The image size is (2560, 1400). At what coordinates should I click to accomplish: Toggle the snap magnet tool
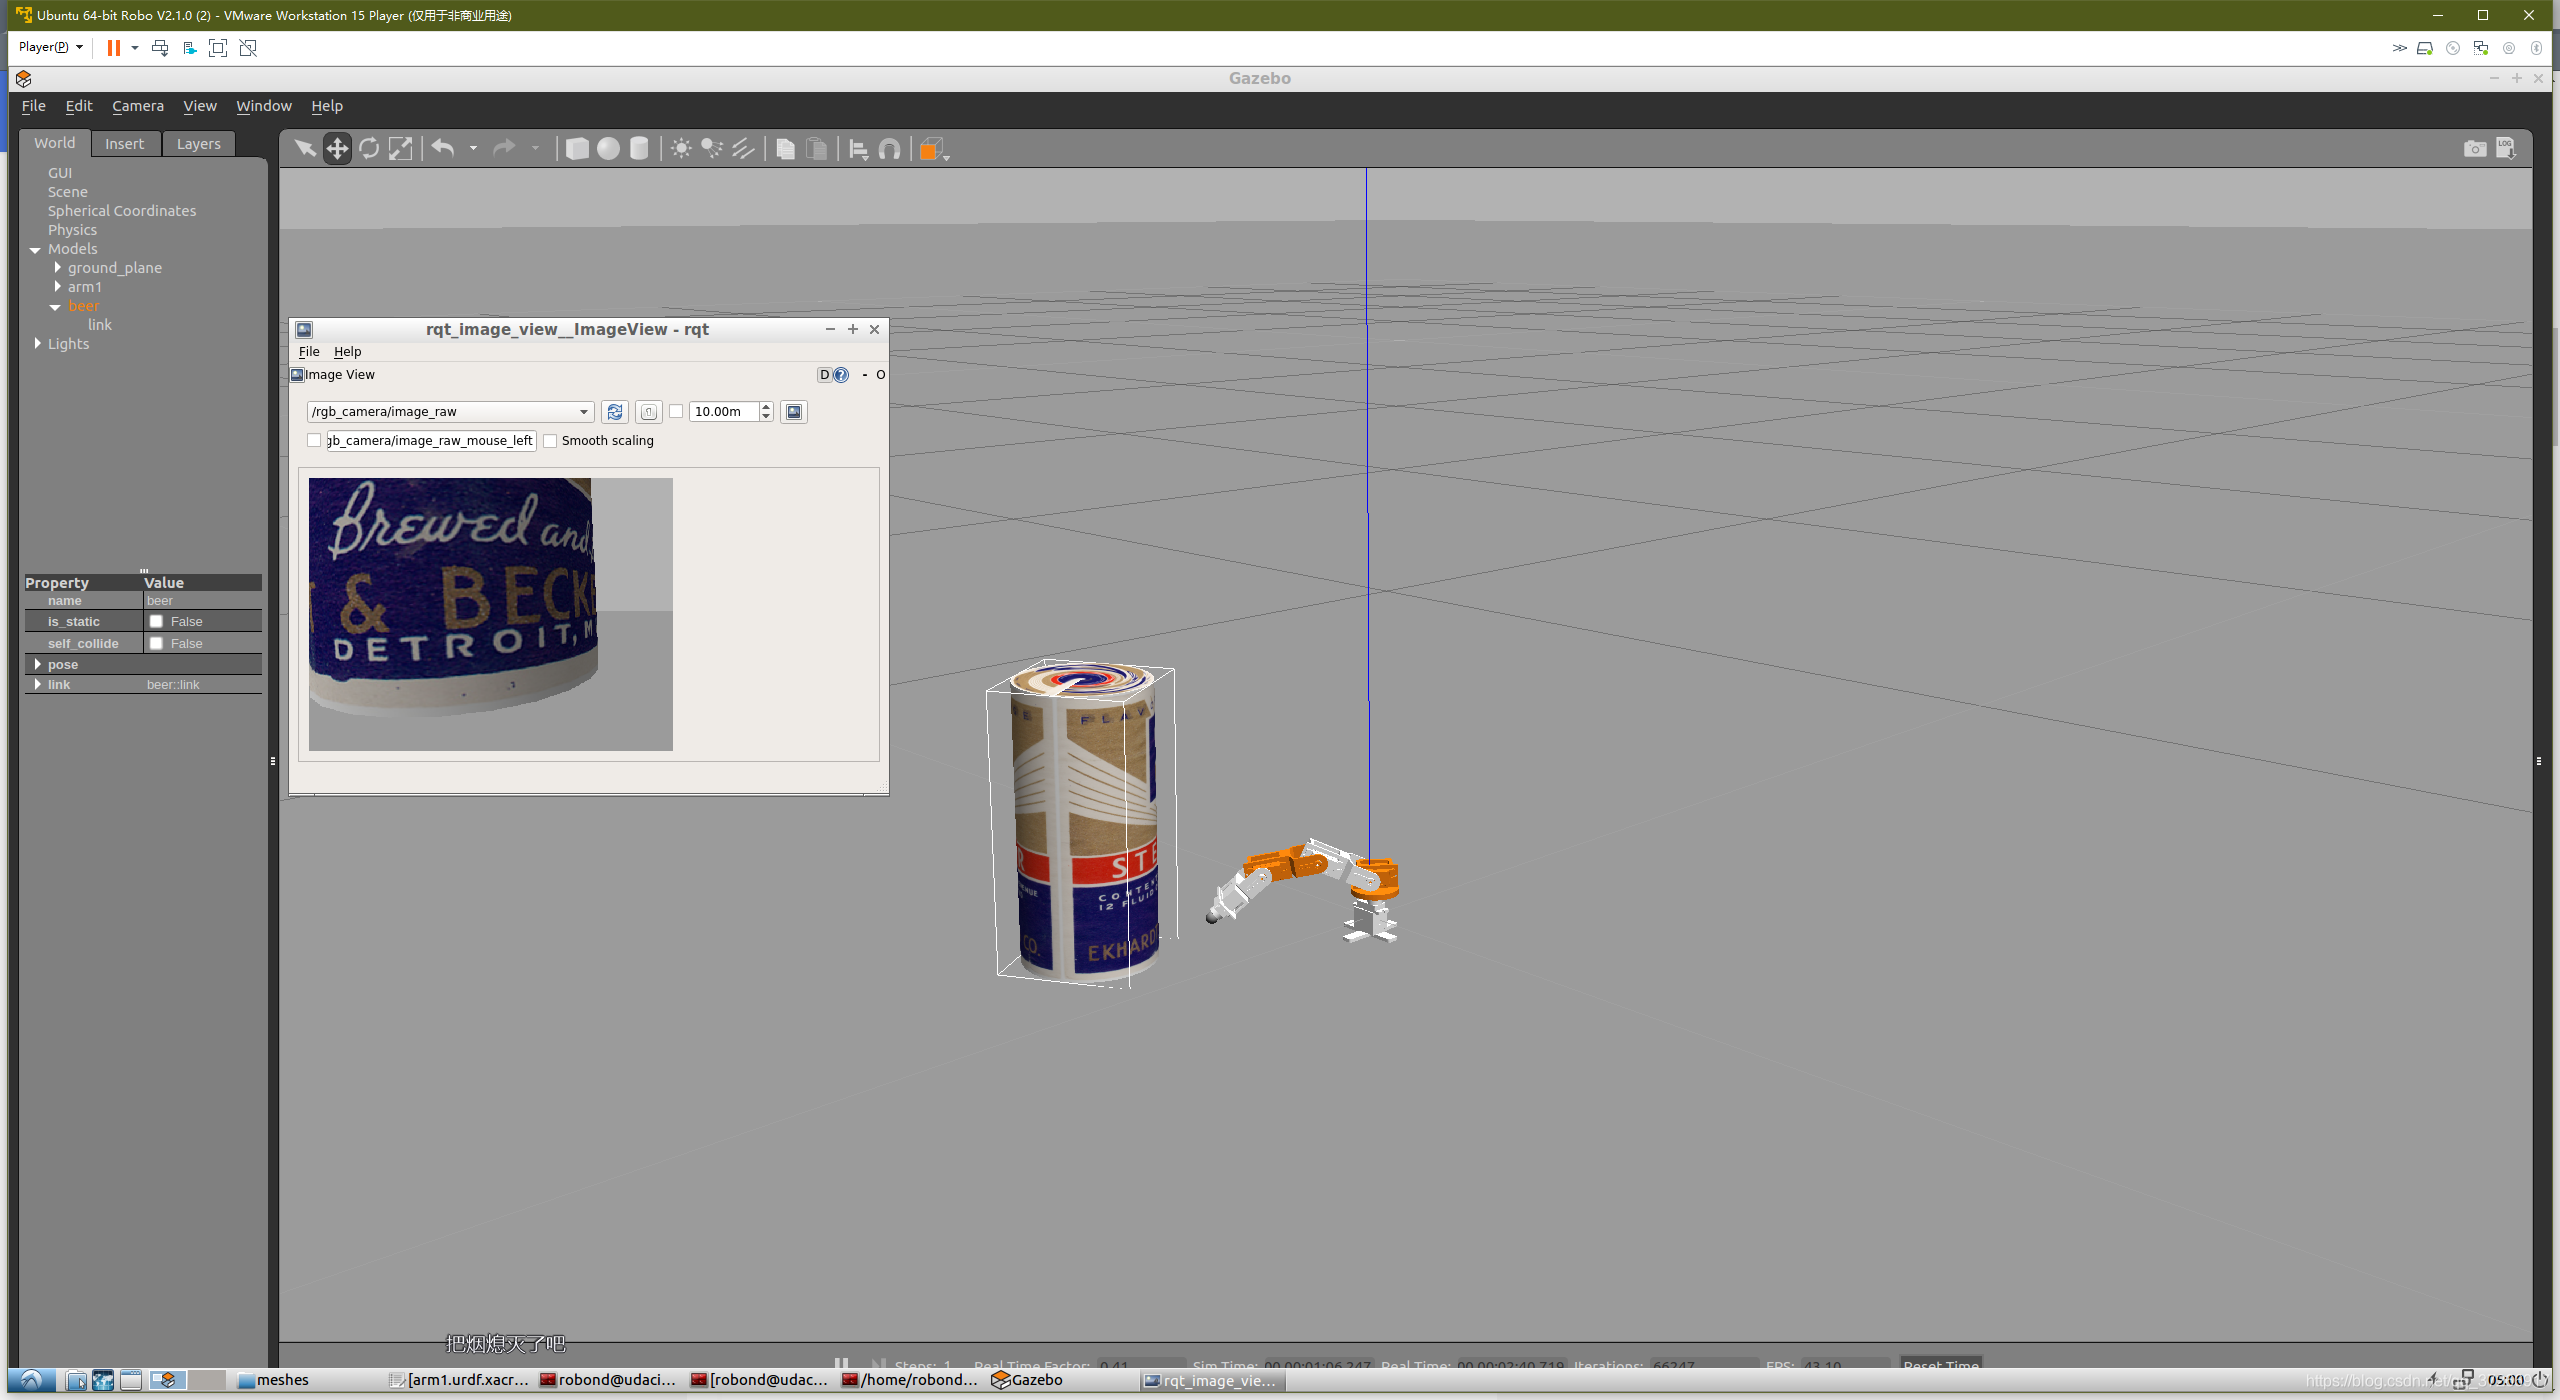click(889, 149)
